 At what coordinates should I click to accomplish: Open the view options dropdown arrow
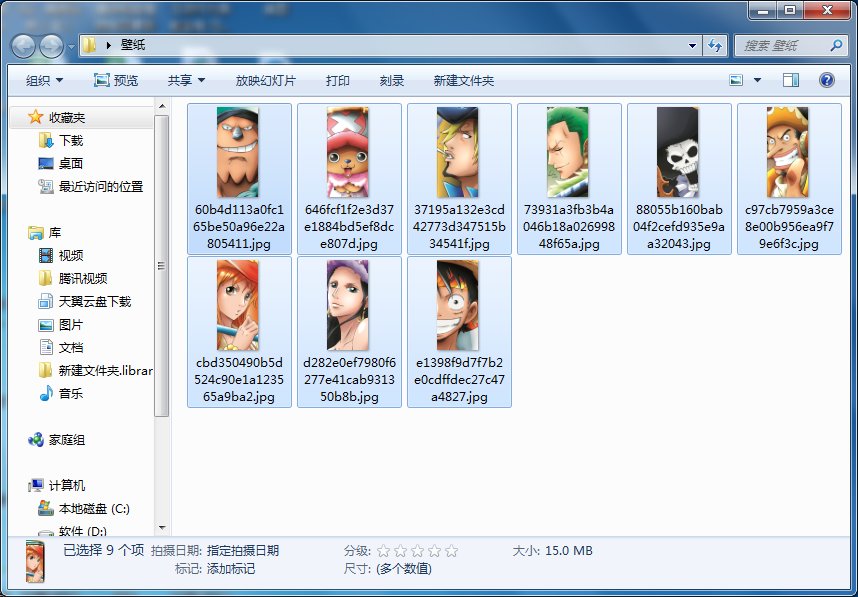[757, 80]
